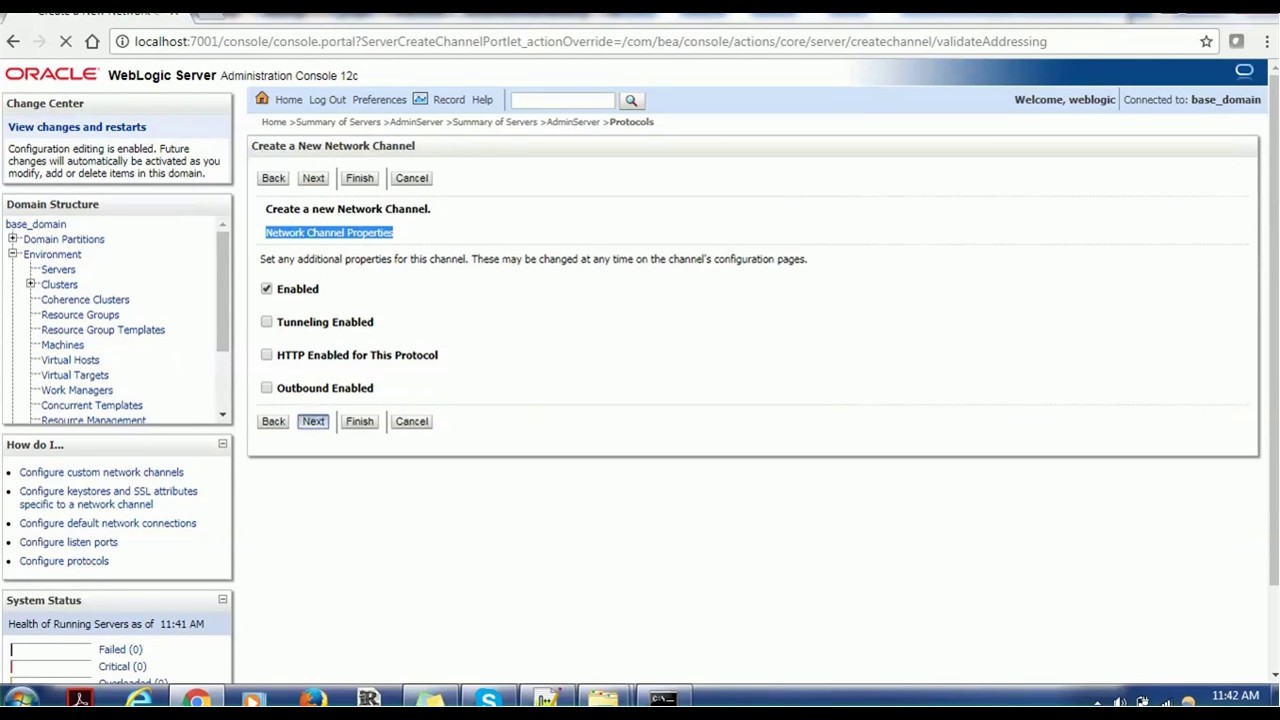Open Configure custom network channels help link
The height and width of the screenshot is (720, 1280).
[101, 472]
